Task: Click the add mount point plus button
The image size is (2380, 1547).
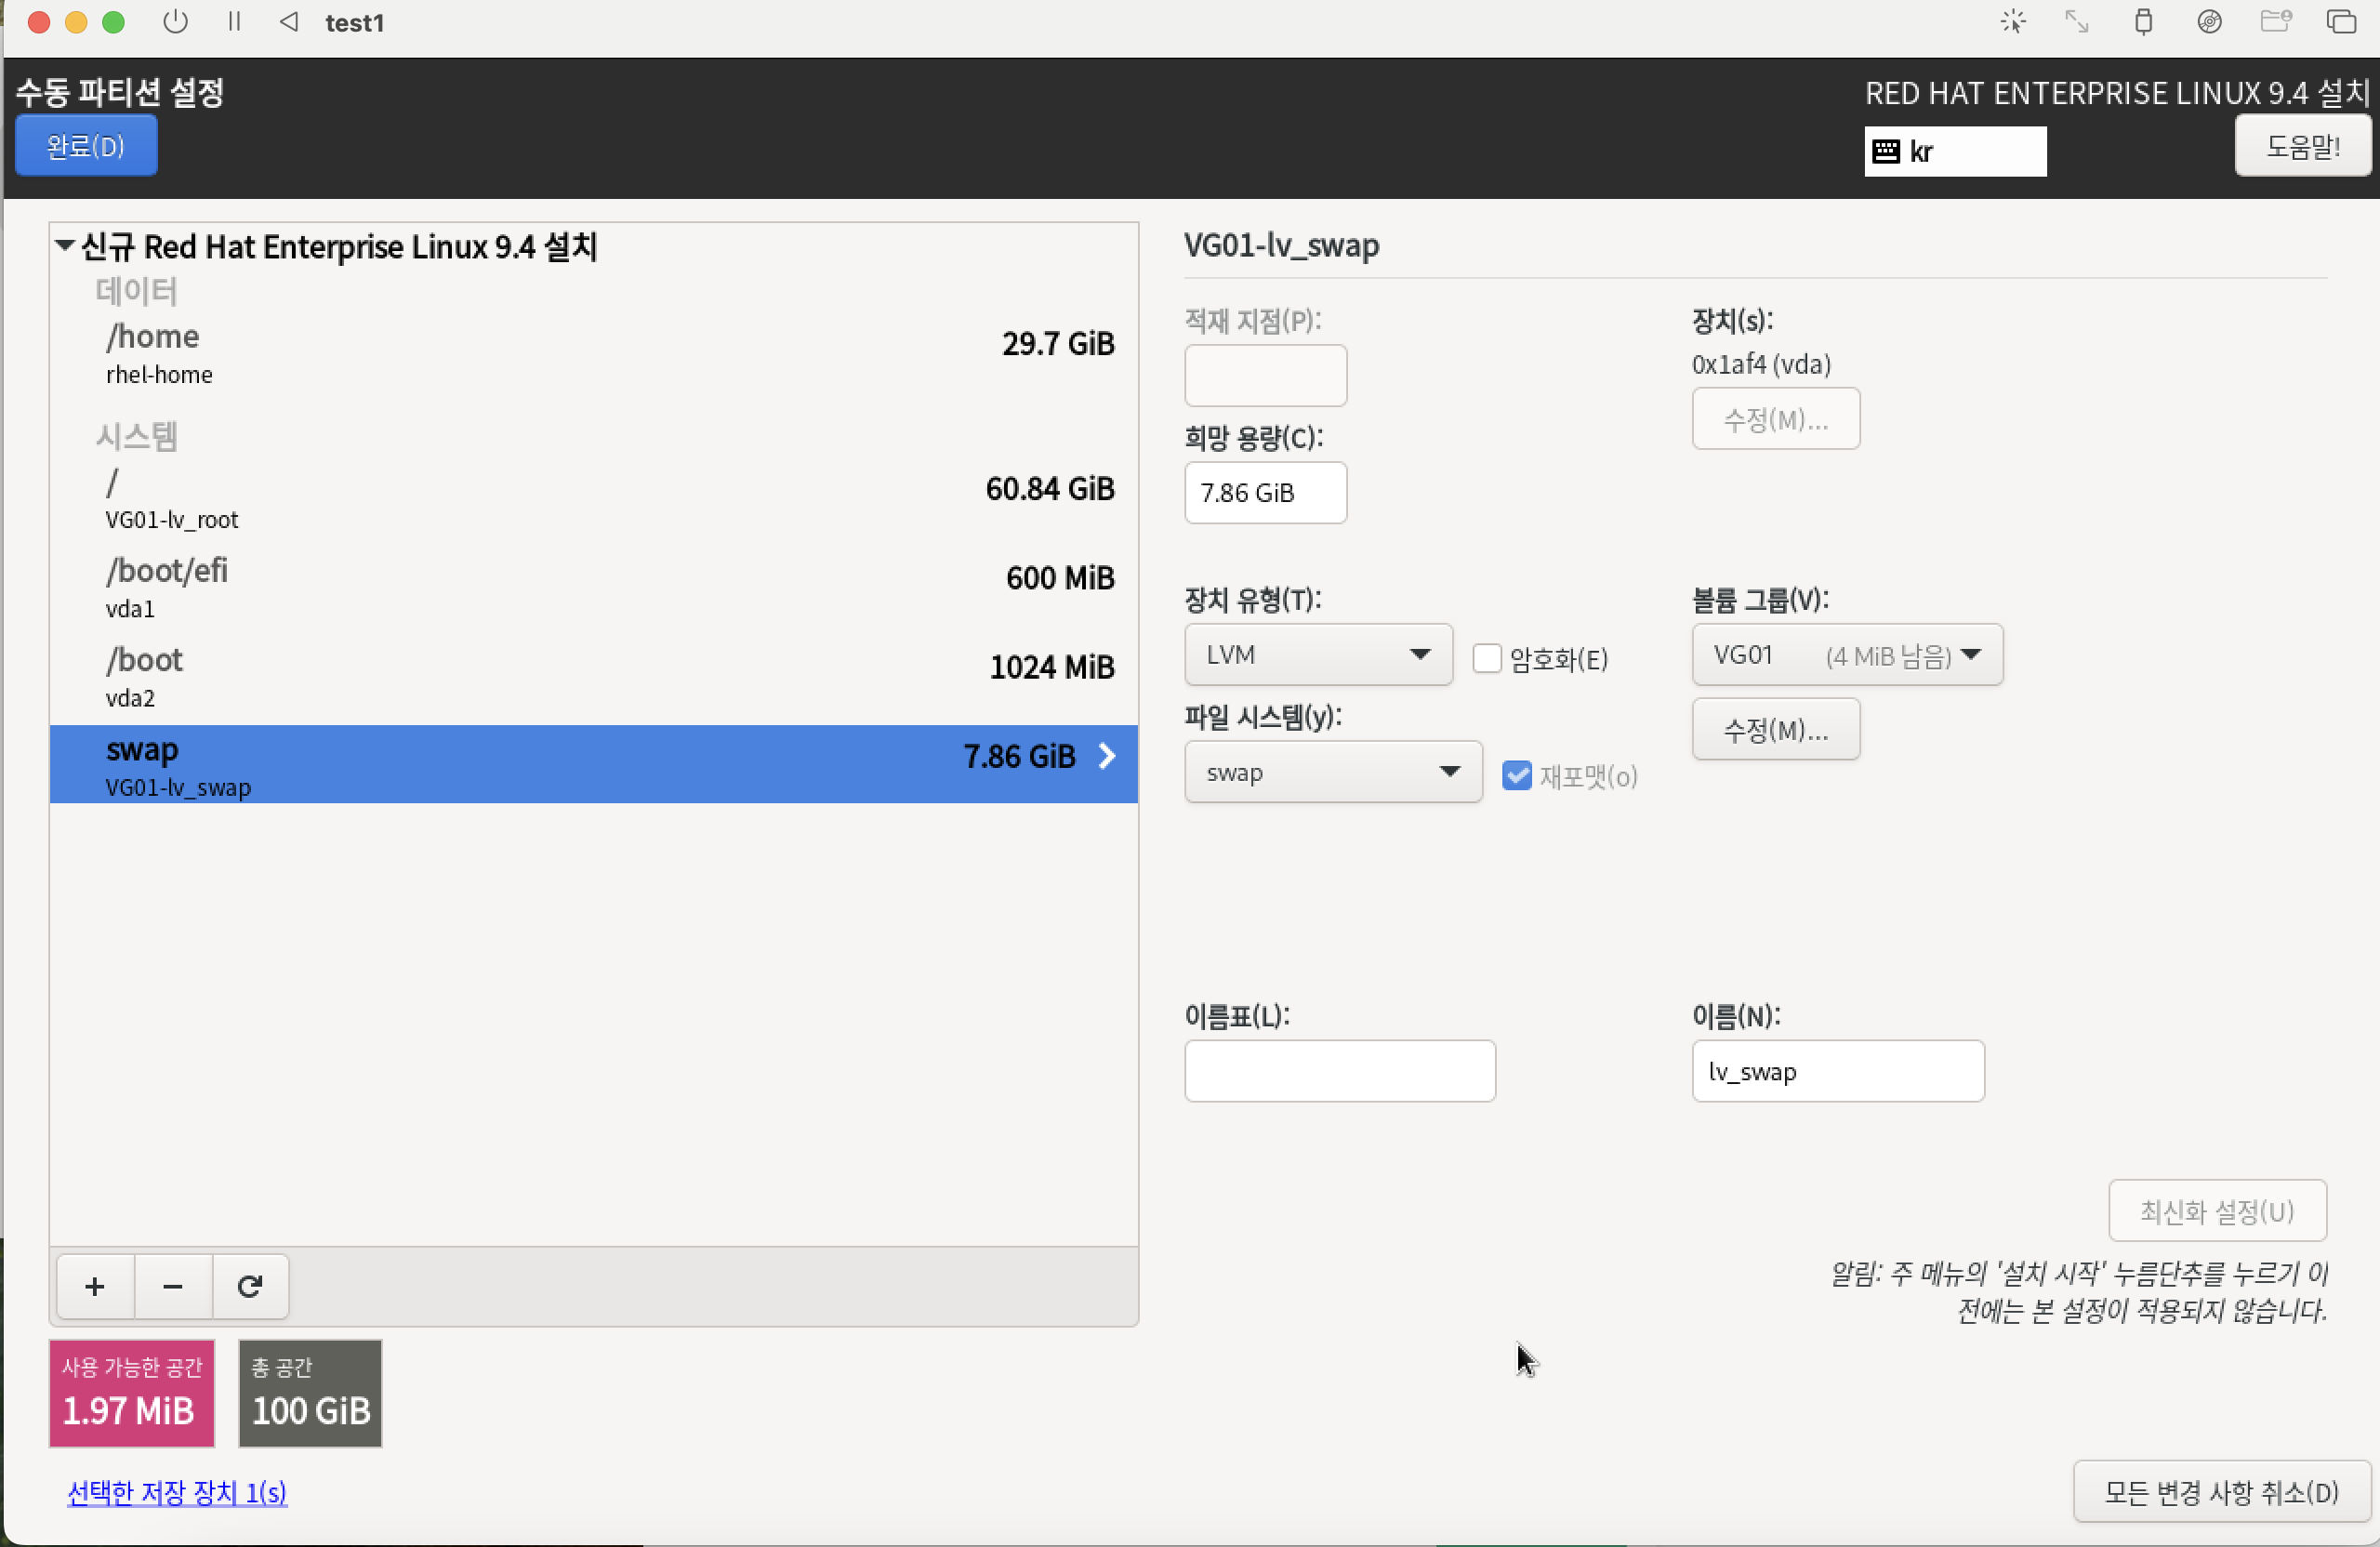Action: 95,1286
